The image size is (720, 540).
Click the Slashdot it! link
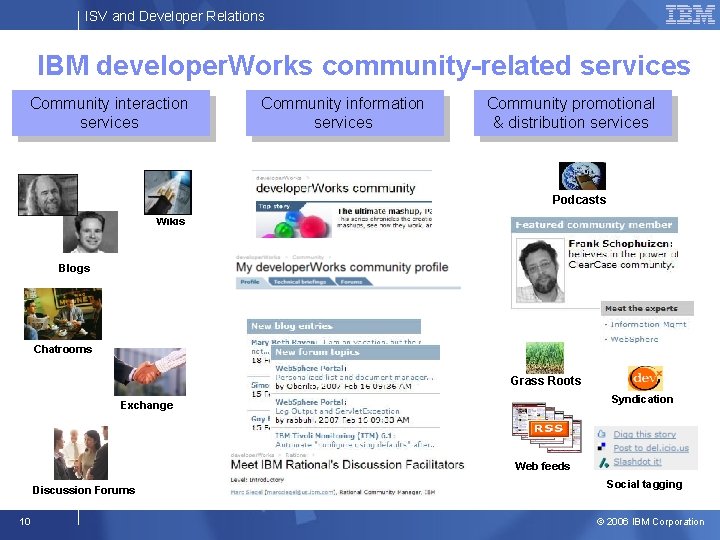click(637, 462)
